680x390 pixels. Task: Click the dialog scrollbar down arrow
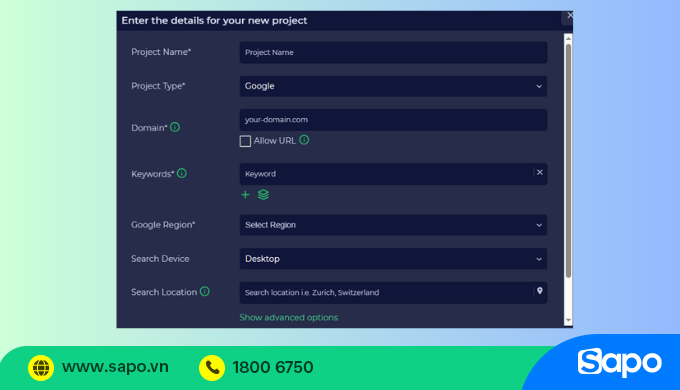click(x=568, y=321)
